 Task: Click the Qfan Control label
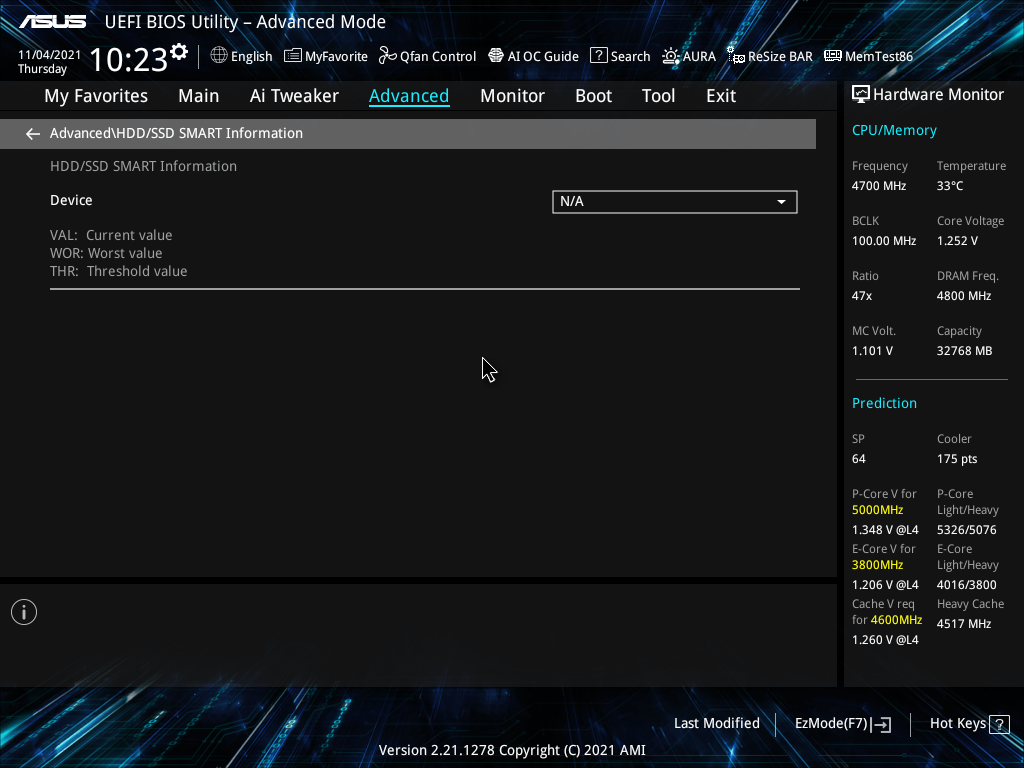tap(438, 57)
